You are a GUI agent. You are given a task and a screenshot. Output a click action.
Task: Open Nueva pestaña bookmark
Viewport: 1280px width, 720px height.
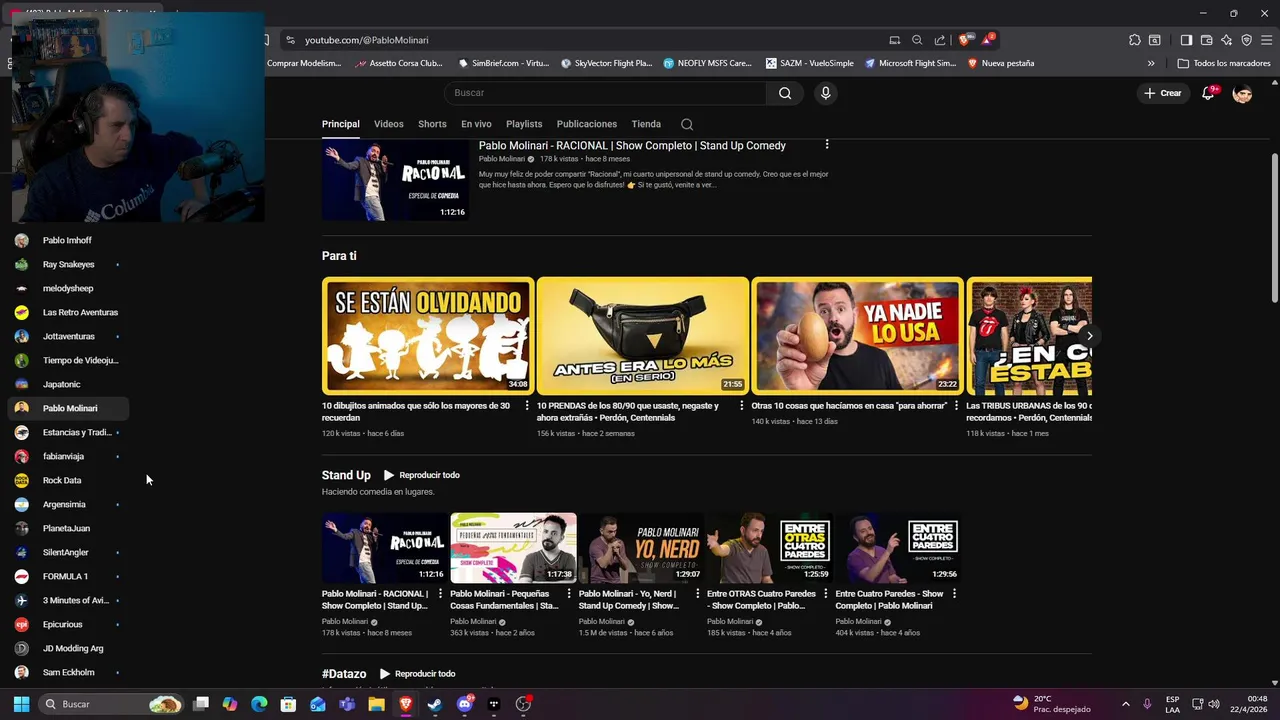1001,63
